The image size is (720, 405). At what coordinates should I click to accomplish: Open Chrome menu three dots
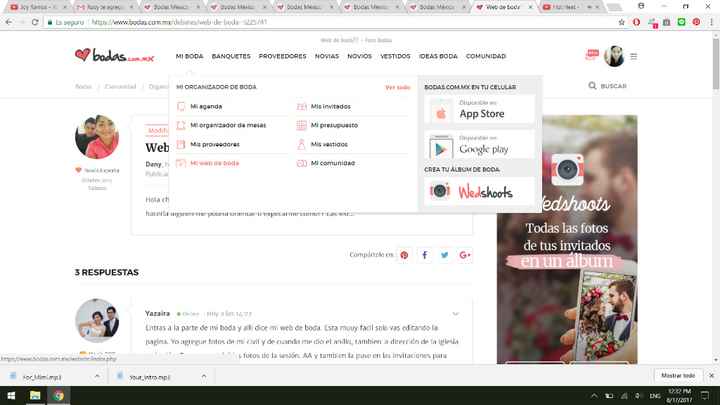pos(712,22)
